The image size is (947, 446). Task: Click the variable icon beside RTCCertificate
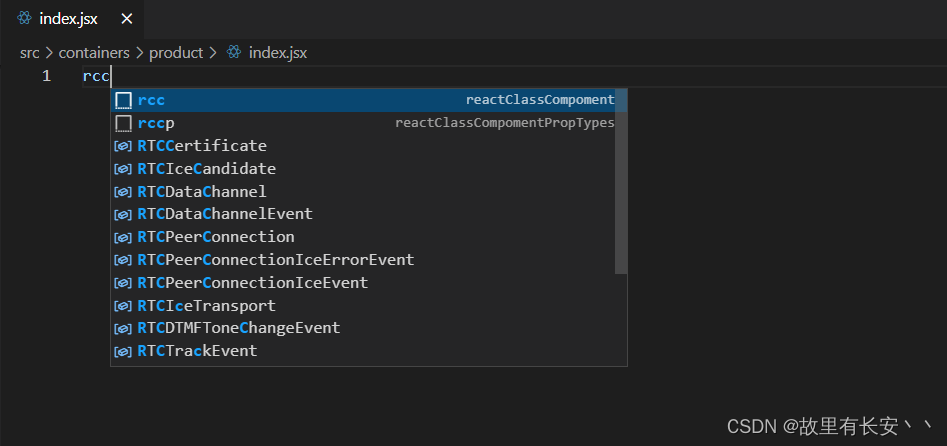pos(123,146)
